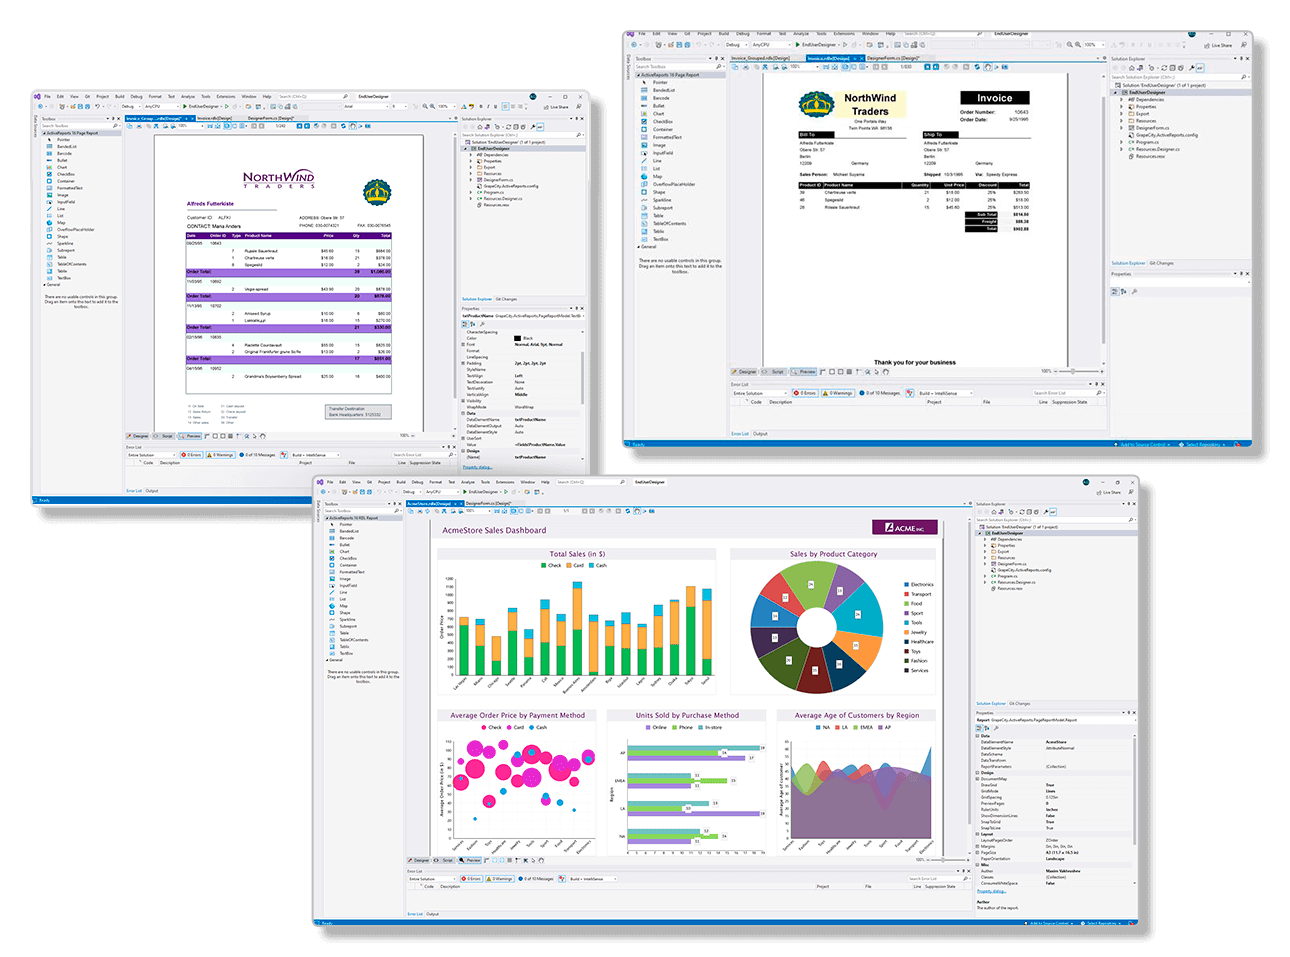Click Select Repository in dashboard window status bar
Image resolution: width=1290 pixels, height=957 pixels.
1102,923
